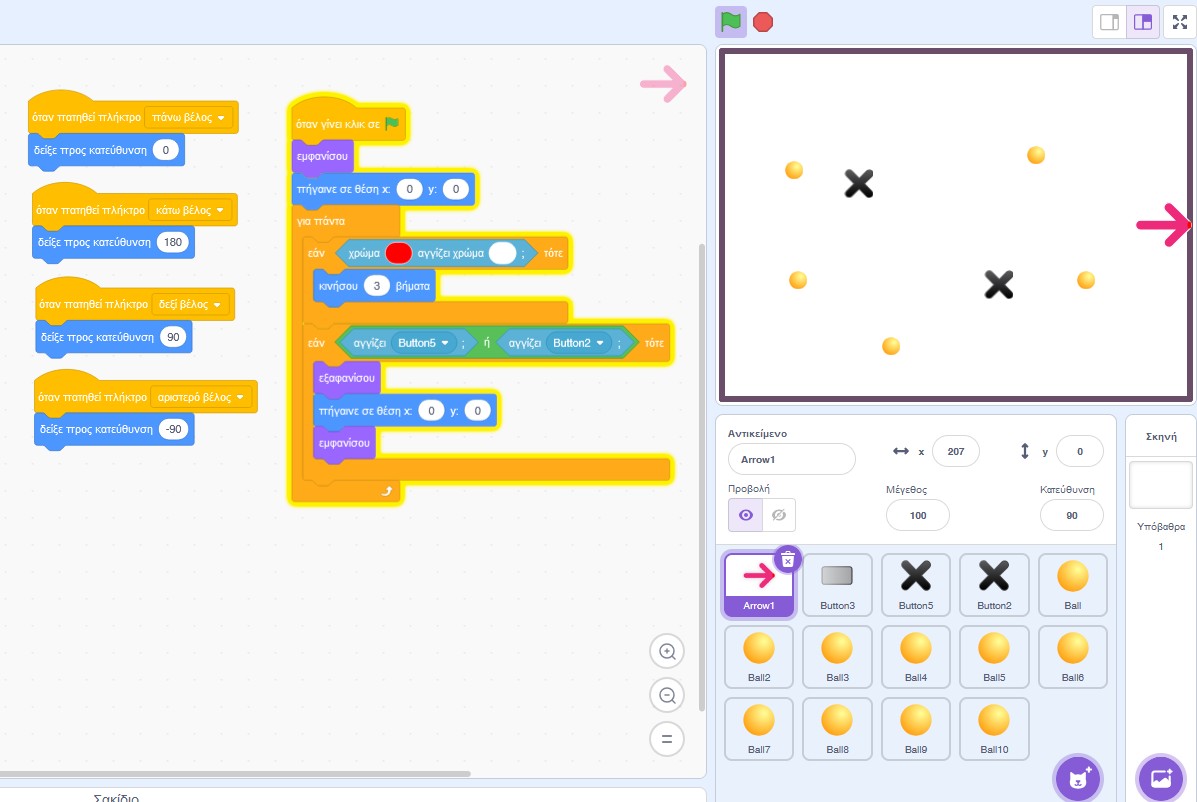Edit direction value -90 in the block
1197x802 pixels.
pyautogui.click(x=174, y=430)
